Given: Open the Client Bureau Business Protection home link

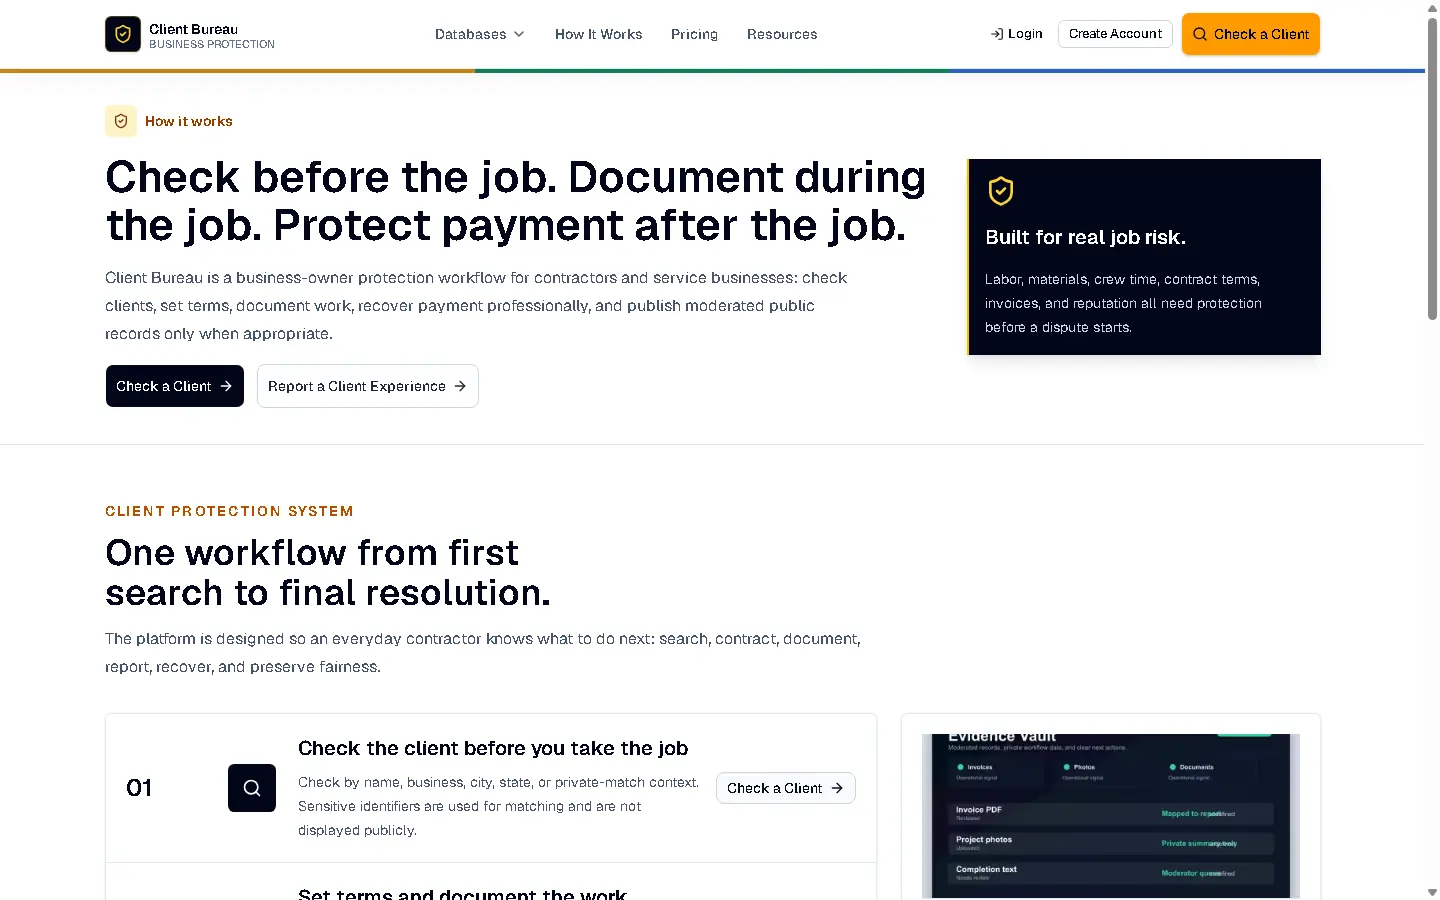Looking at the screenshot, I should (190, 34).
